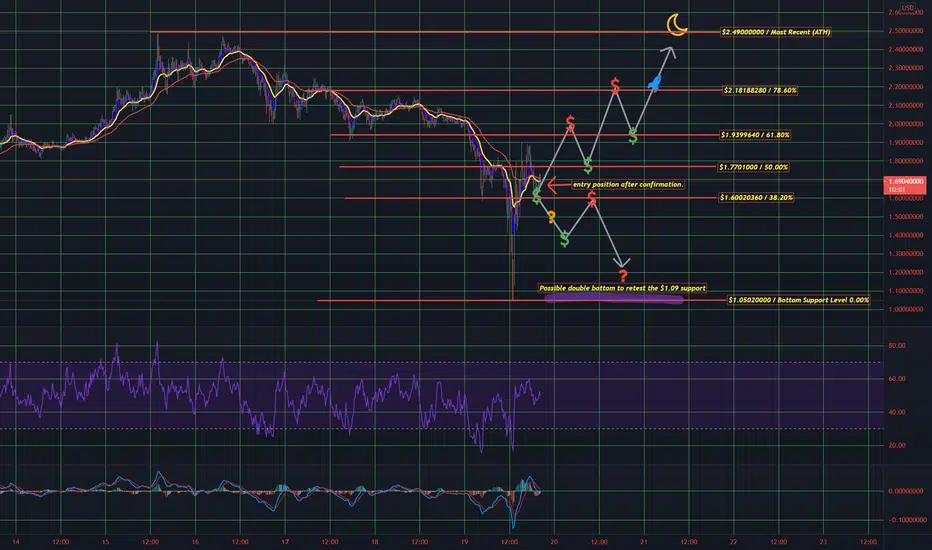Click the green dollar sign on the 50.00% line
932x550 pixels.
click(x=588, y=165)
